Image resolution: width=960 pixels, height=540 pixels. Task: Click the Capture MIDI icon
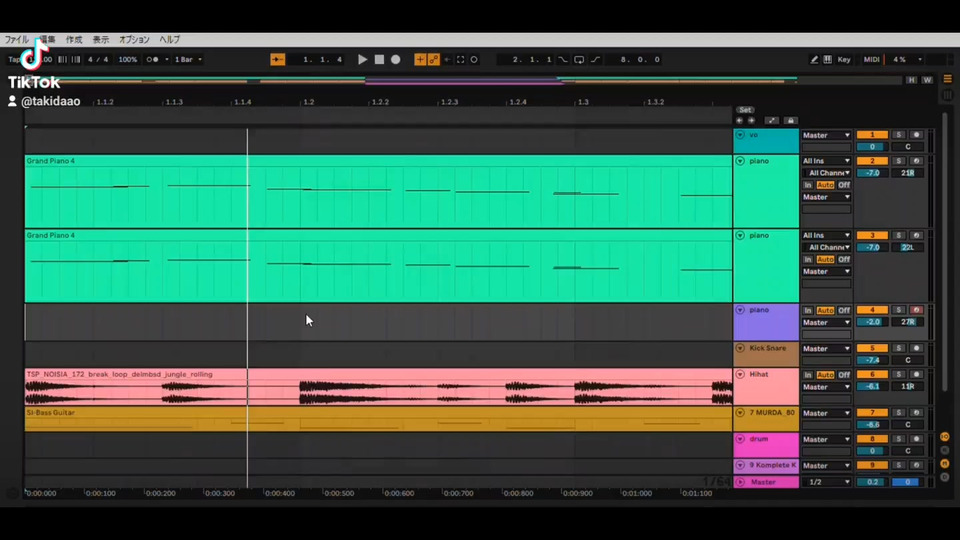point(460,59)
